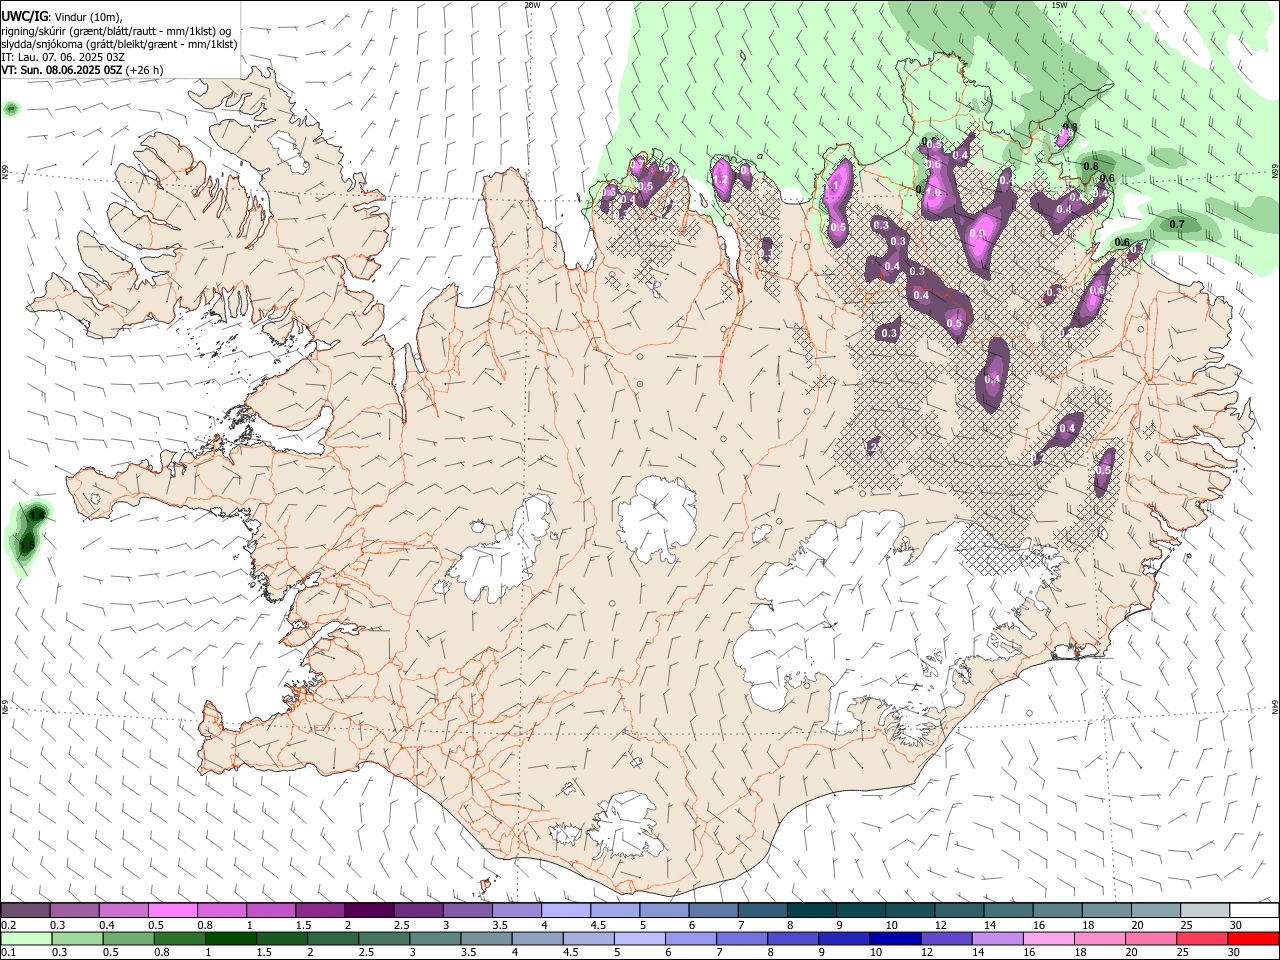Click the green rain blob west of Snæfellsnes
This screenshot has height=960, width=1280.
click(x=28, y=535)
